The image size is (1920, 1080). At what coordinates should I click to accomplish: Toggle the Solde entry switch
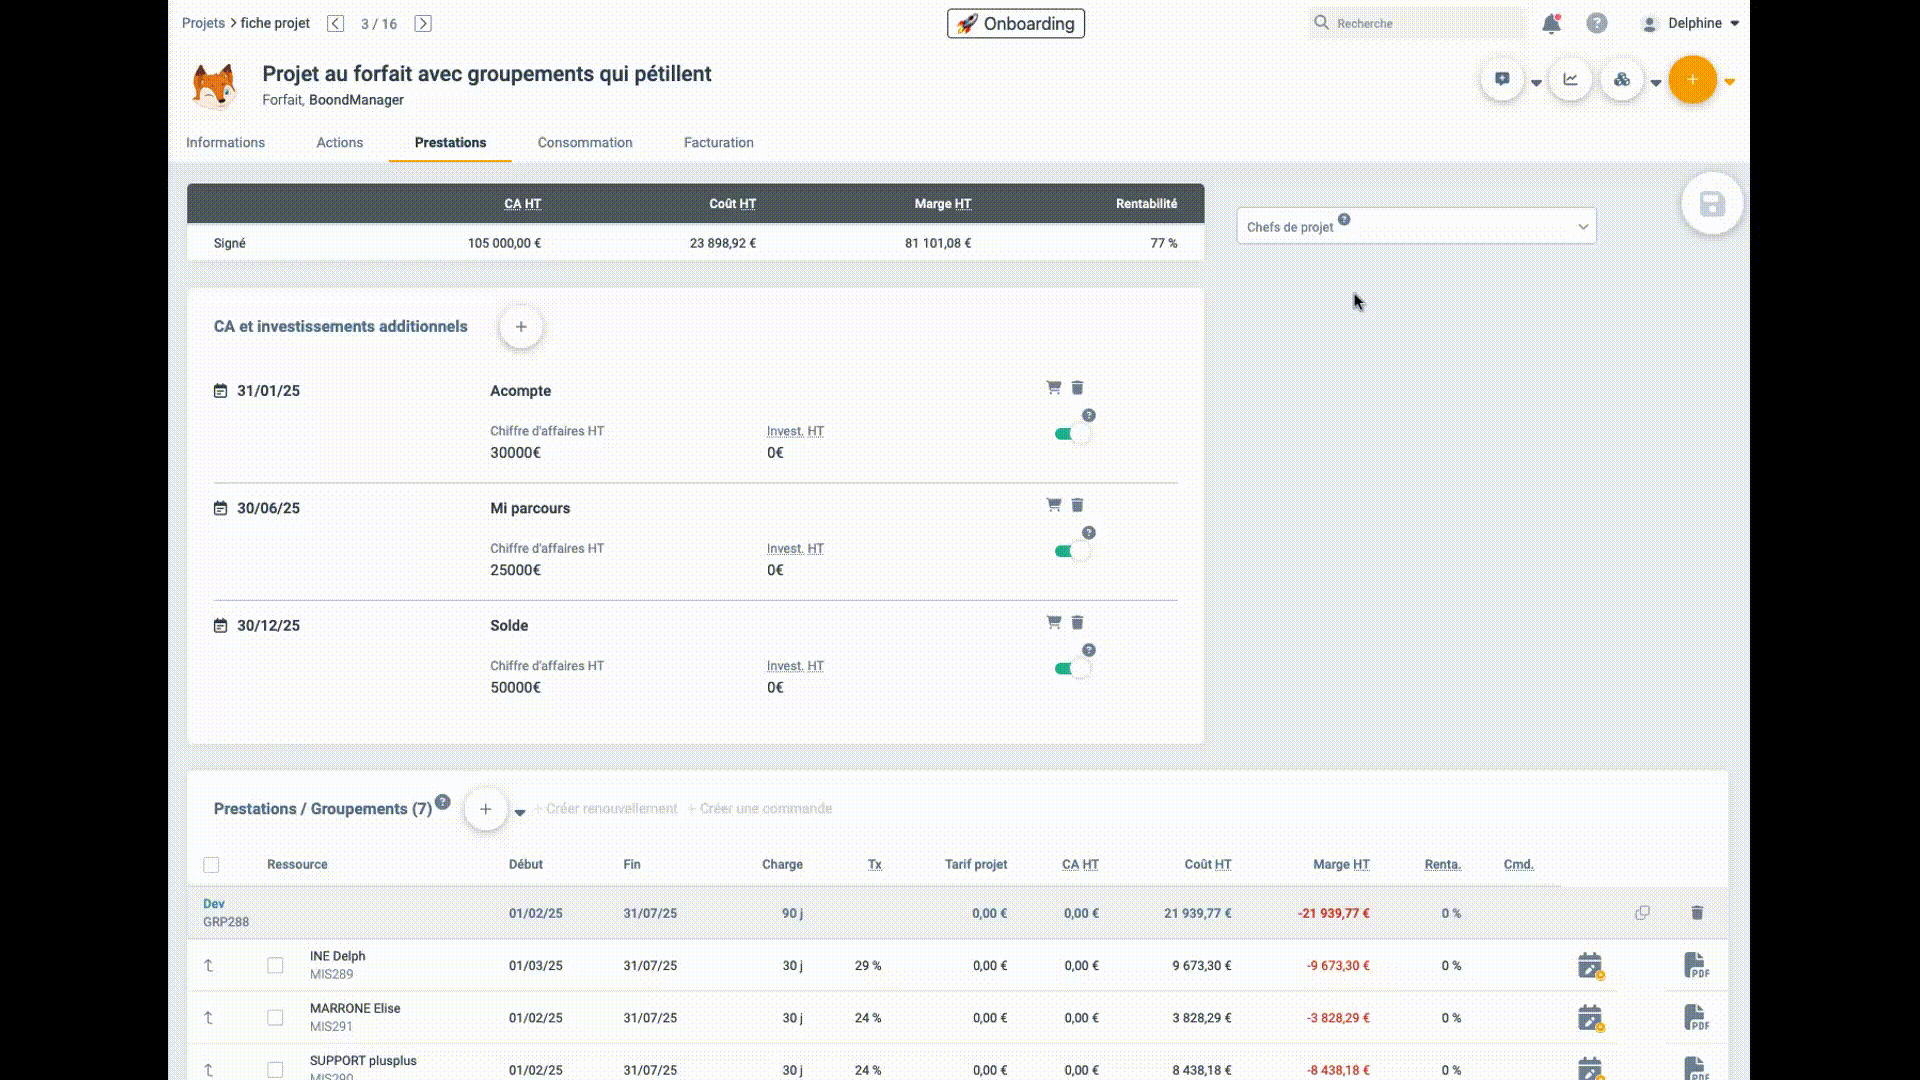1072,668
